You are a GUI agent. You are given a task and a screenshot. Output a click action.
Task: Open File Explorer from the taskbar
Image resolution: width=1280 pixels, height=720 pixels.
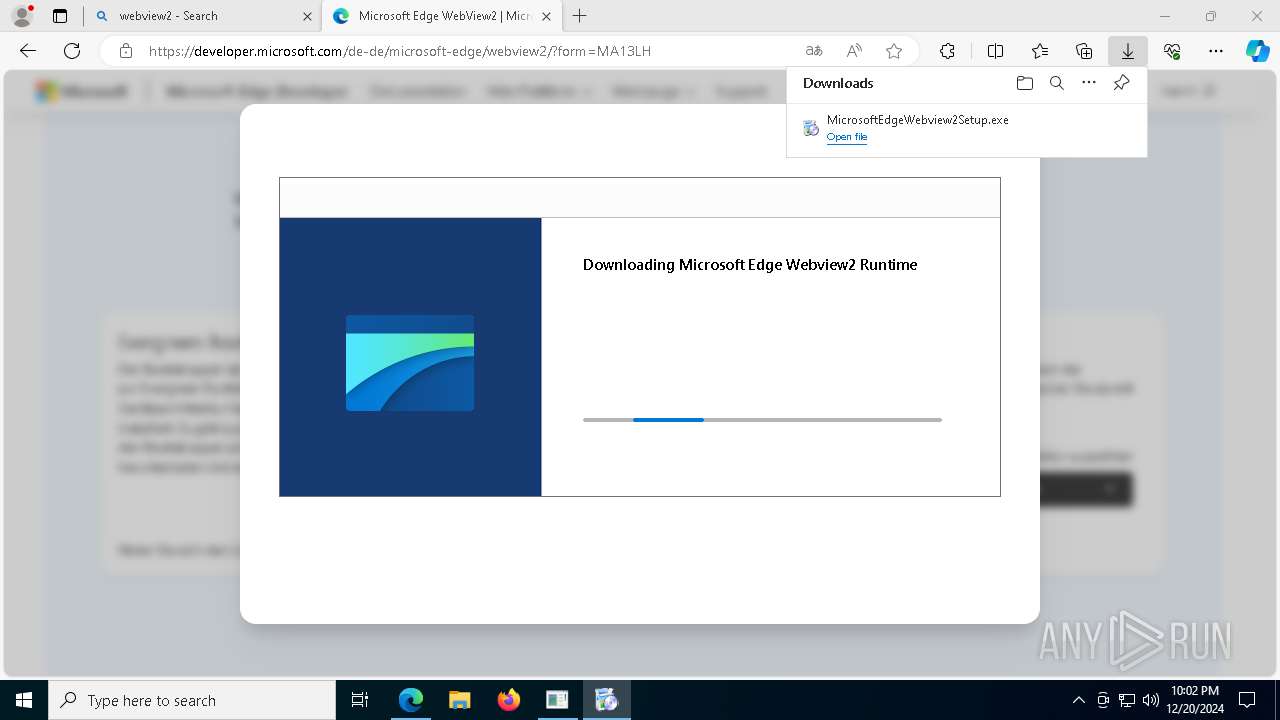coord(459,700)
